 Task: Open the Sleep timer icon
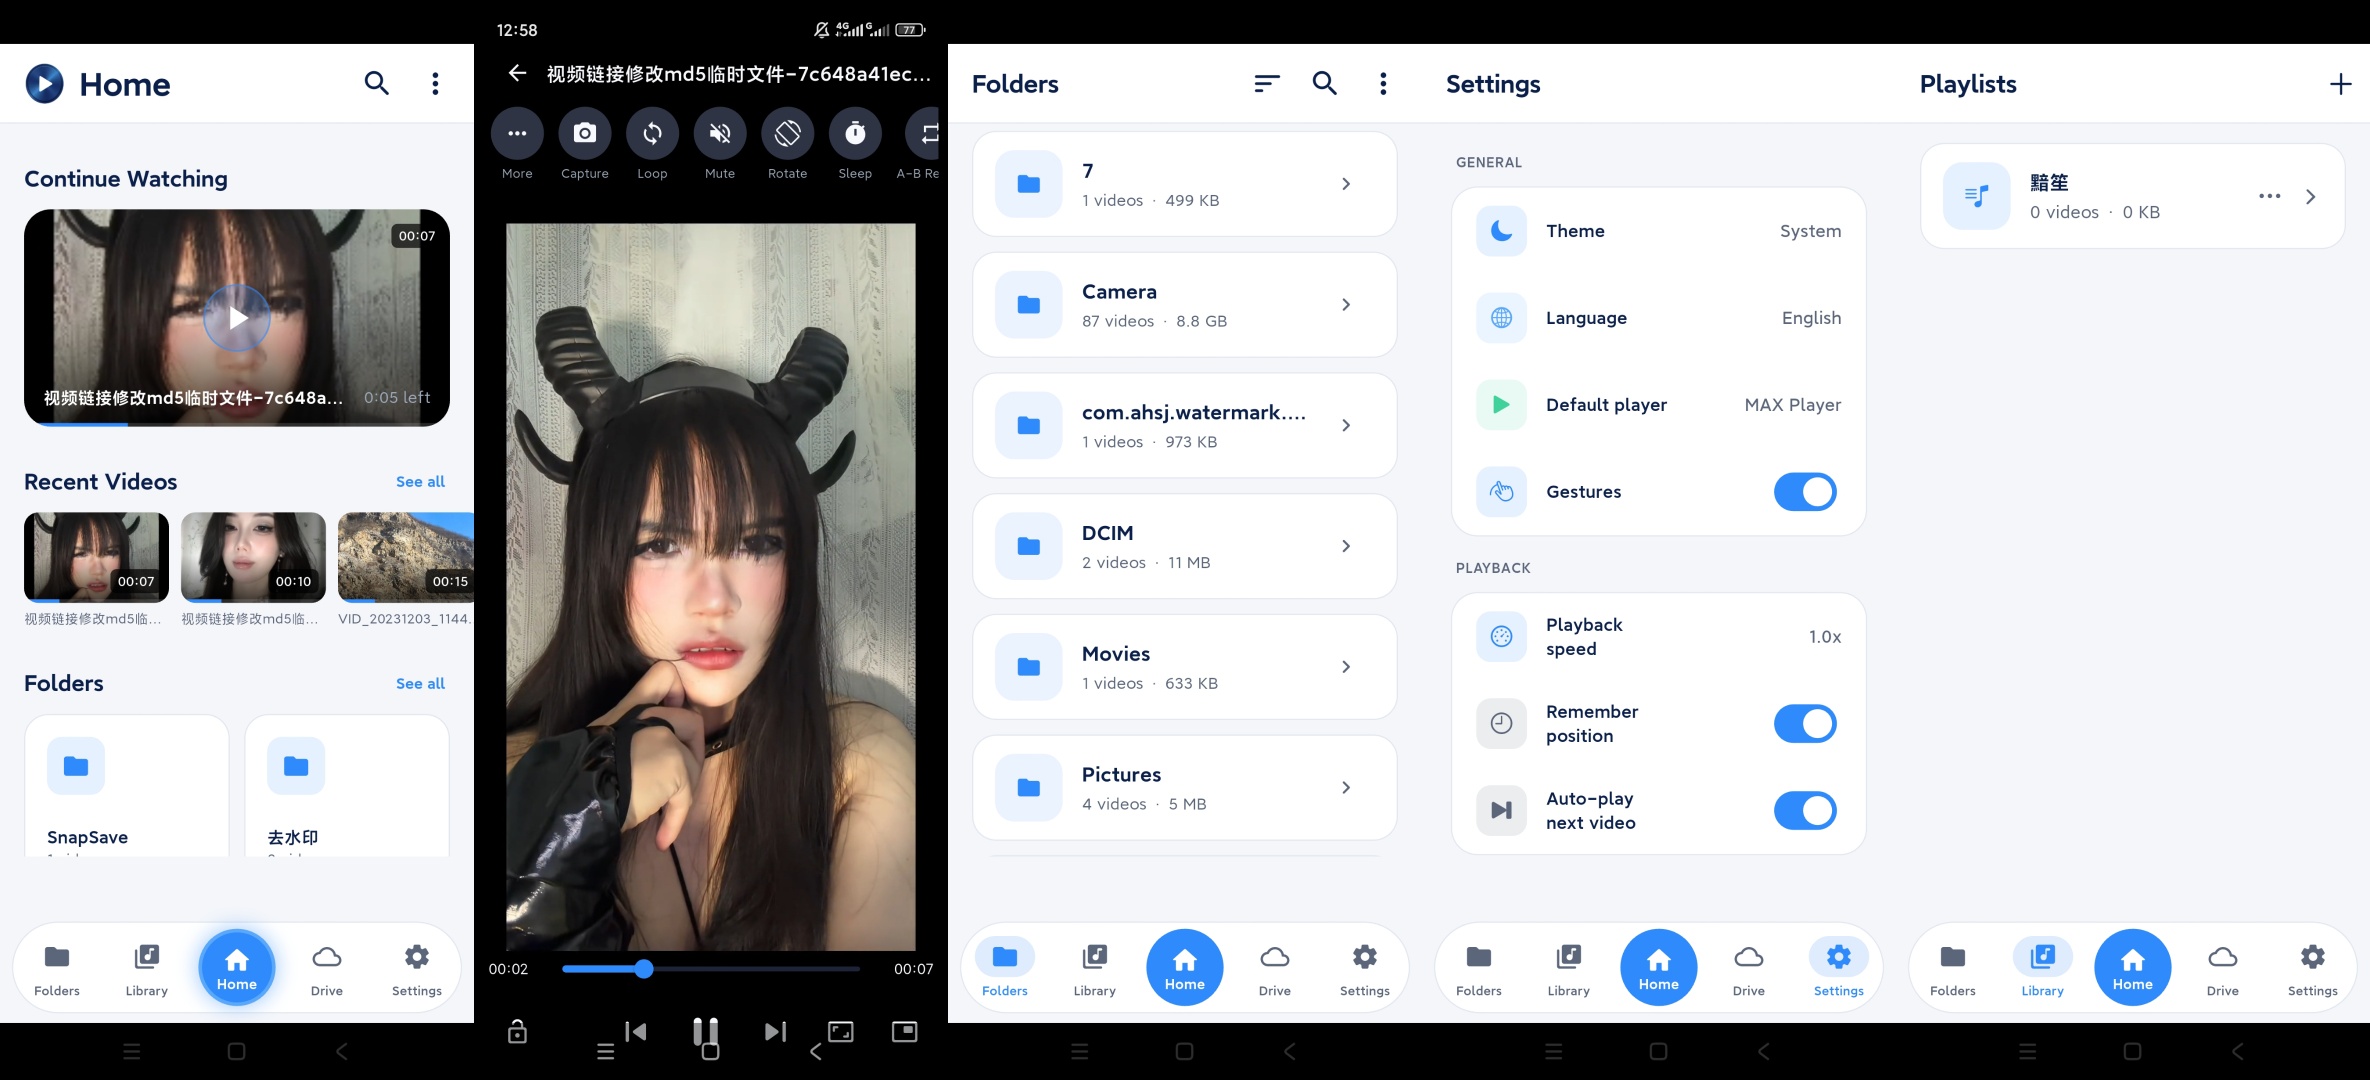(855, 133)
